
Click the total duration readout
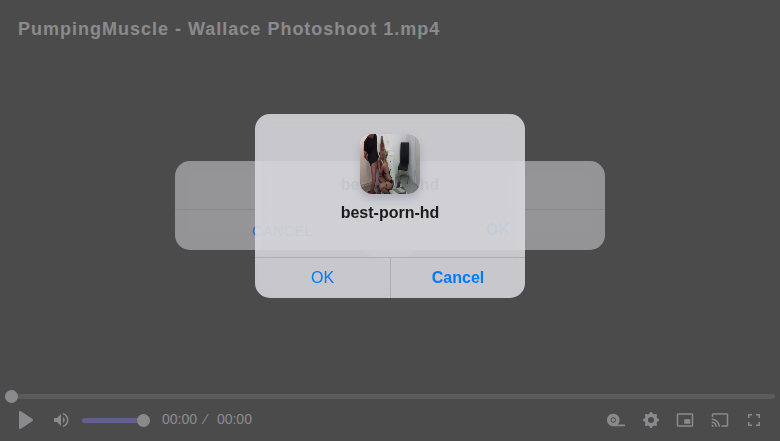click(x=234, y=420)
